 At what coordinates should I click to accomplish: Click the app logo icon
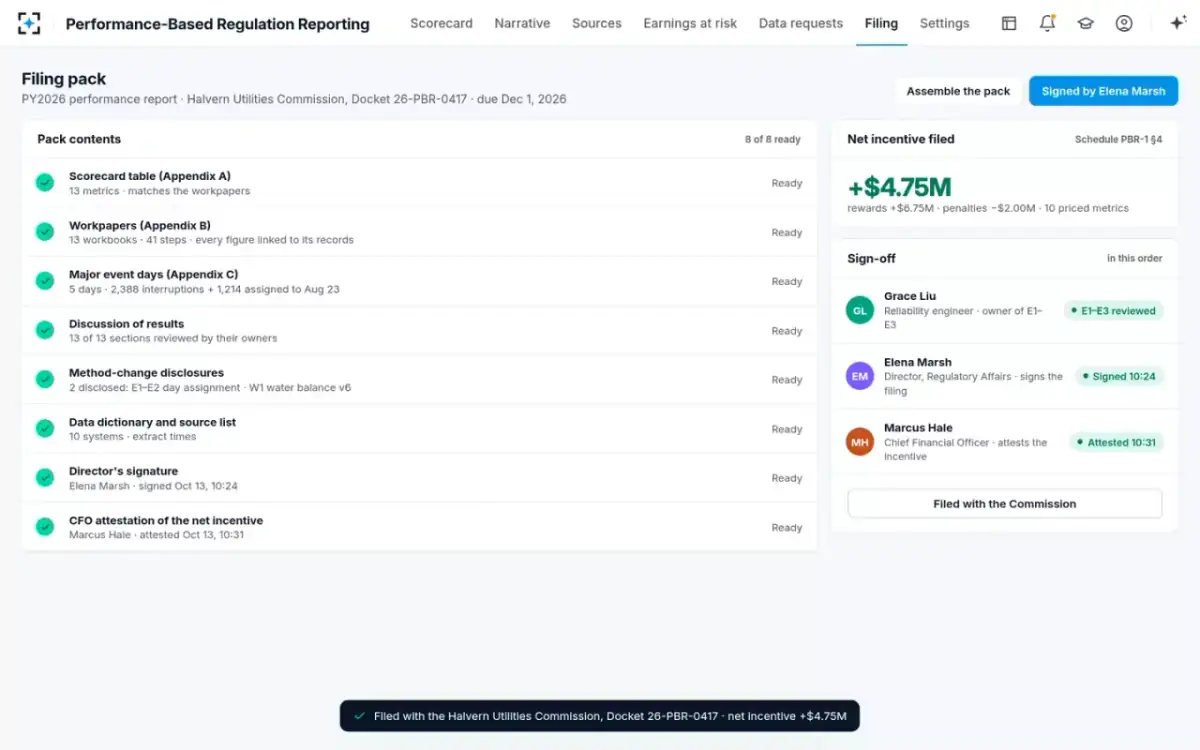tap(29, 23)
